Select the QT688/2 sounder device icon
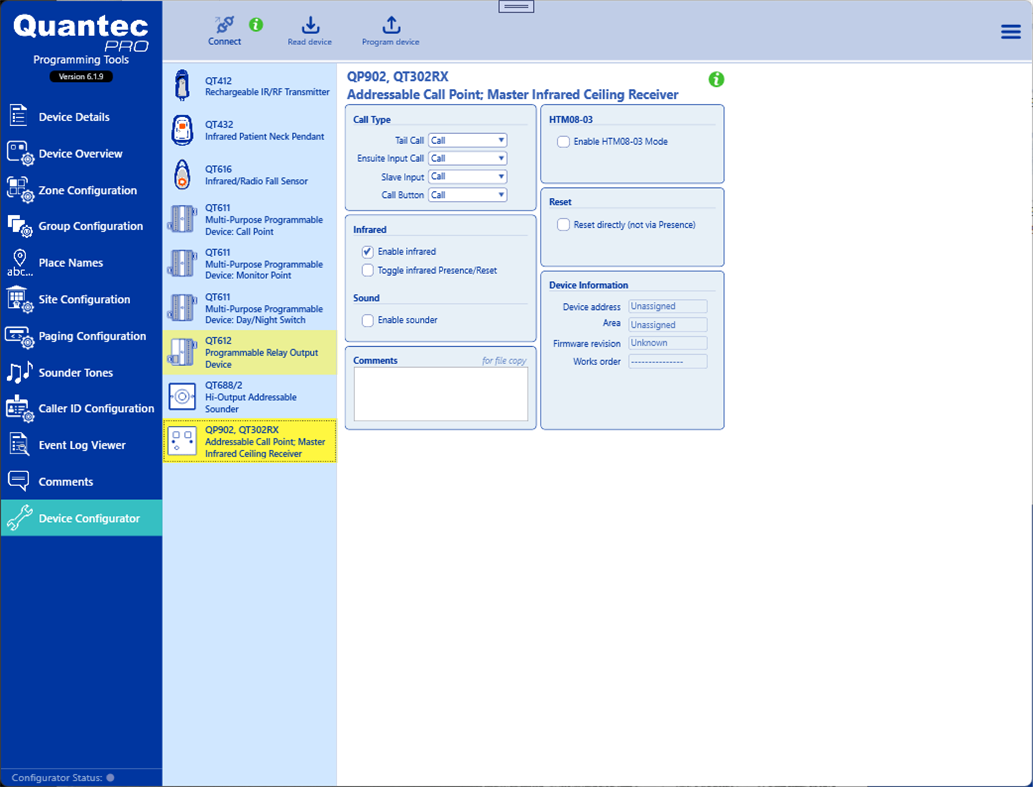Viewport: 1033px width, 787px height. pos(182,396)
